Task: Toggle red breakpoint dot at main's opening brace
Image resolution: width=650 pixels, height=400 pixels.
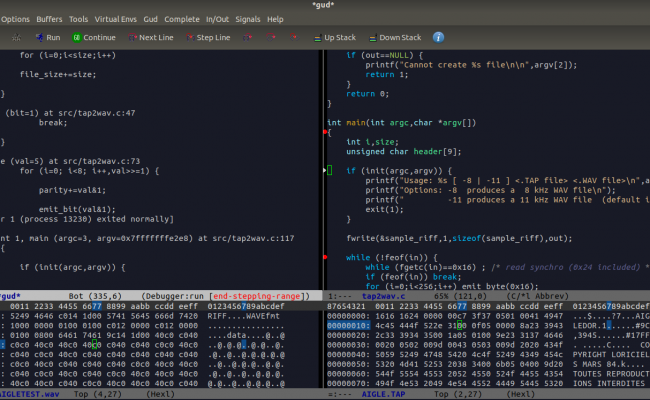Action: click(325, 132)
